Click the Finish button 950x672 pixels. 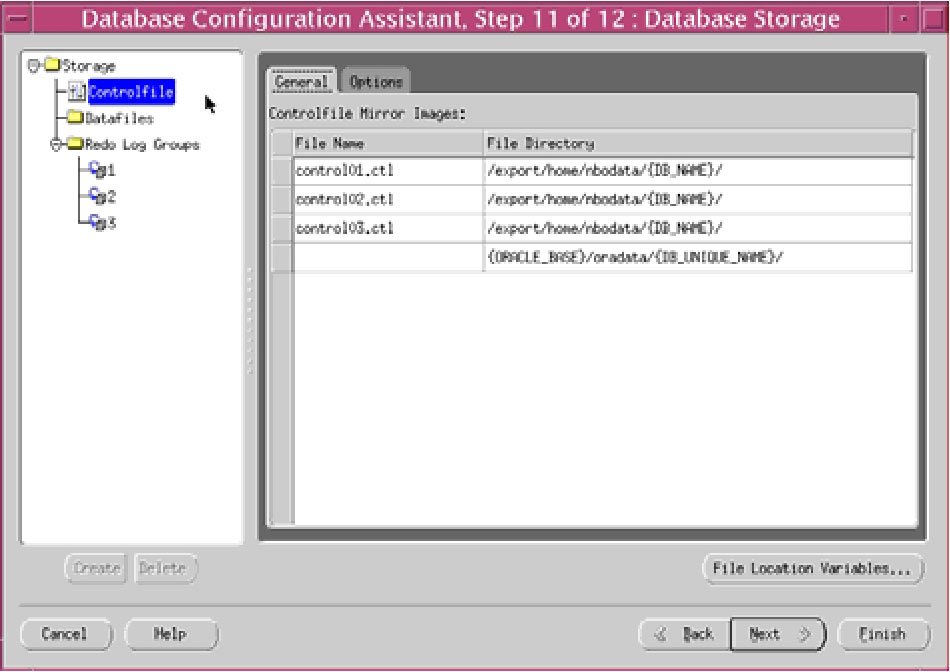pyautogui.click(x=883, y=634)
